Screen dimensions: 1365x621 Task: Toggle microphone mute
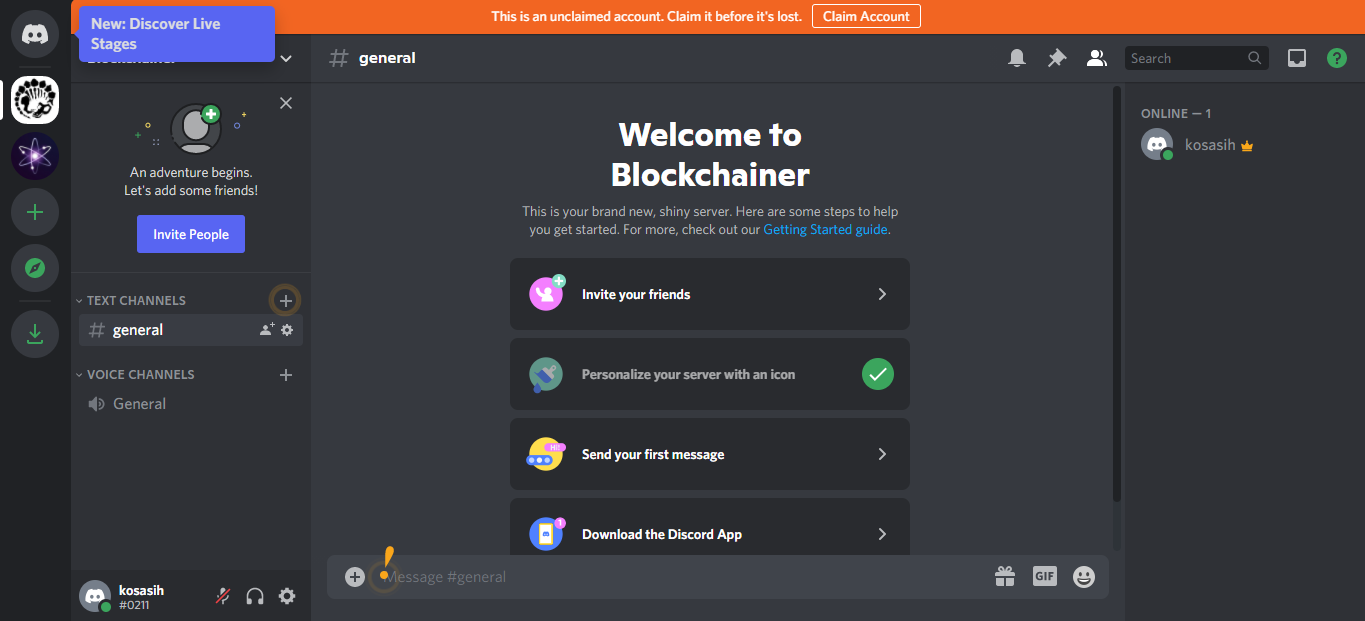click(x=223, y=596)
